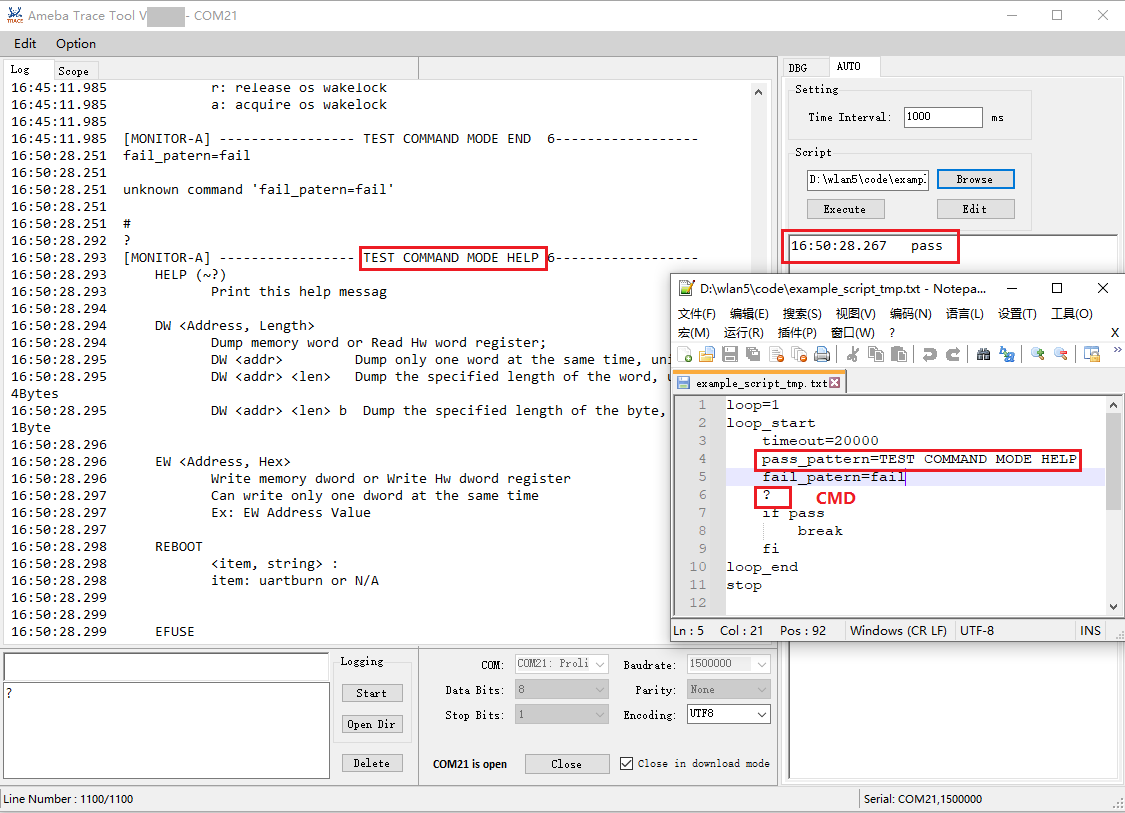Click the New file icon in Notepad++

pyautogui.click(x=685, y=354)
